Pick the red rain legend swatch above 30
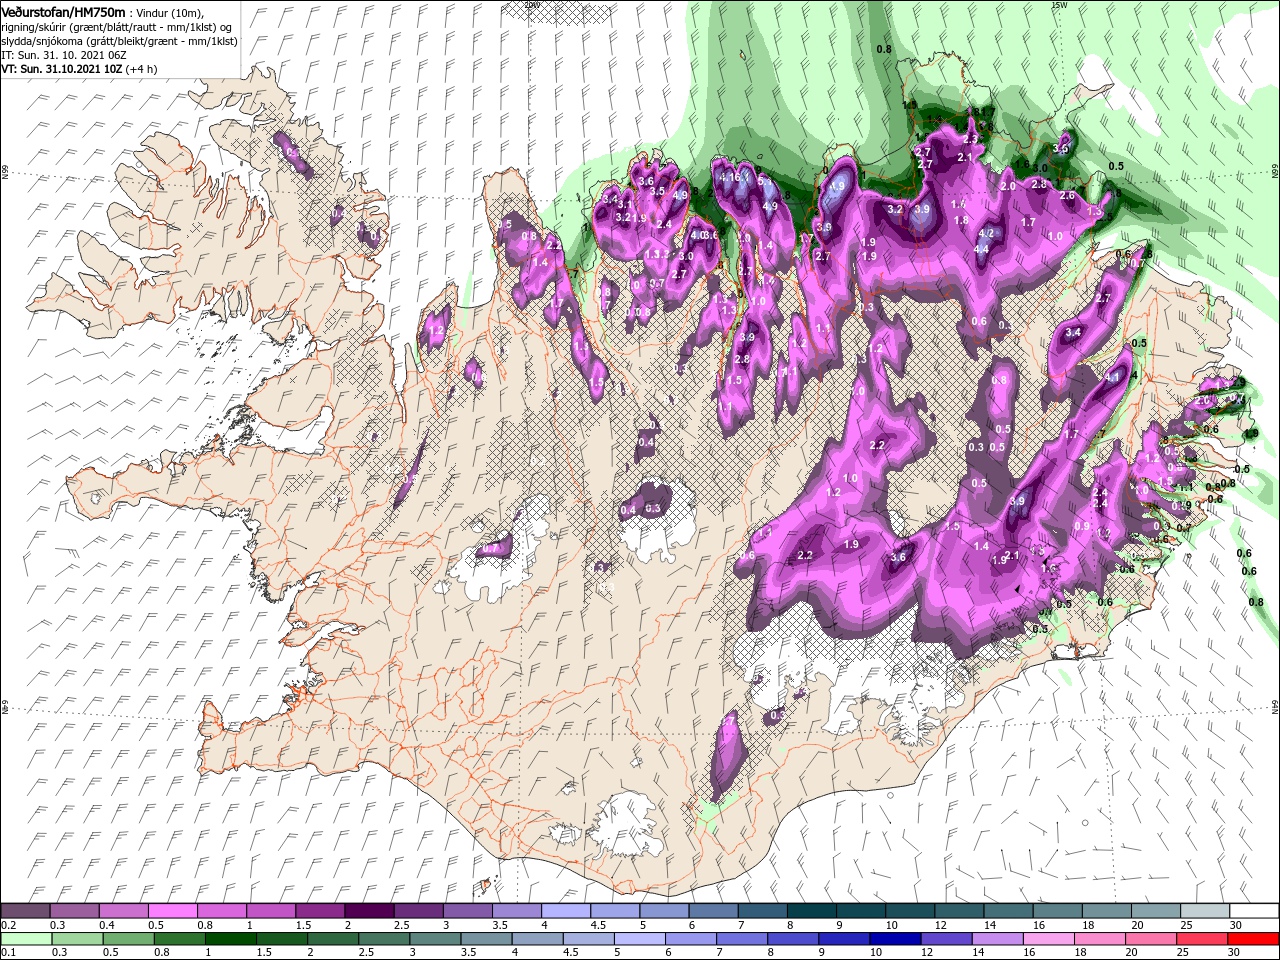 pyautogui.click(x=1254, y=939)
